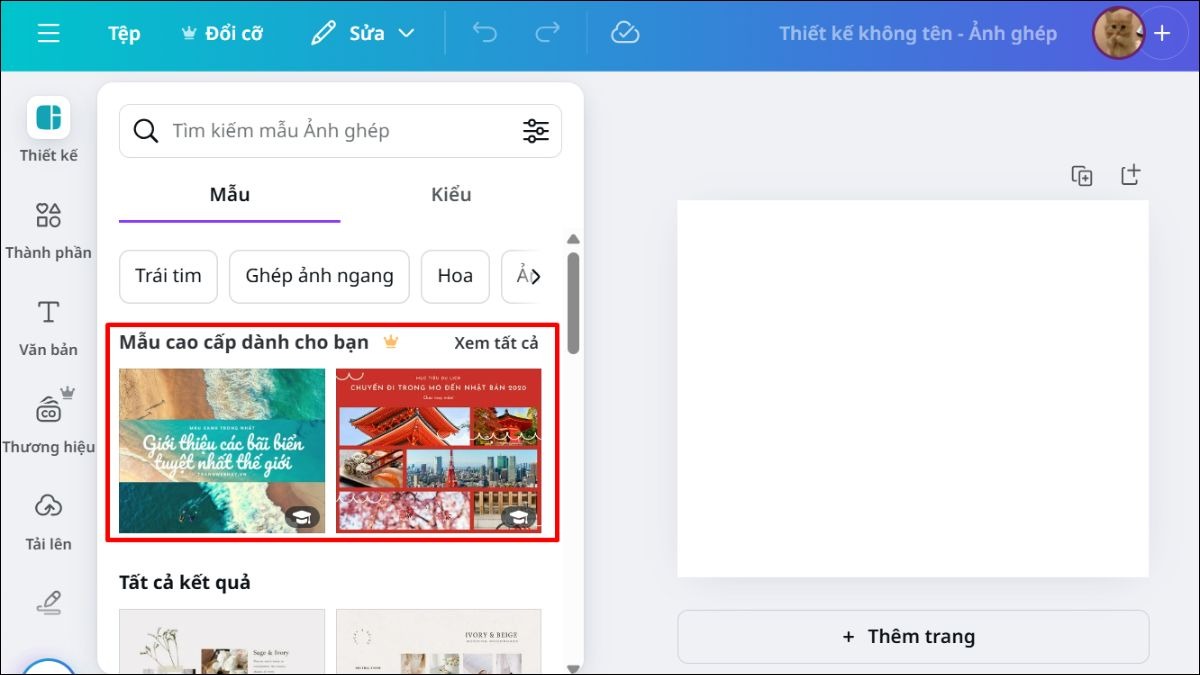Image resolution: width=1200 pixels, height=675 pixels.
Task: Click the Mẫu cao cấp dành cho bạn heading
Action: (x=244, y=343)
